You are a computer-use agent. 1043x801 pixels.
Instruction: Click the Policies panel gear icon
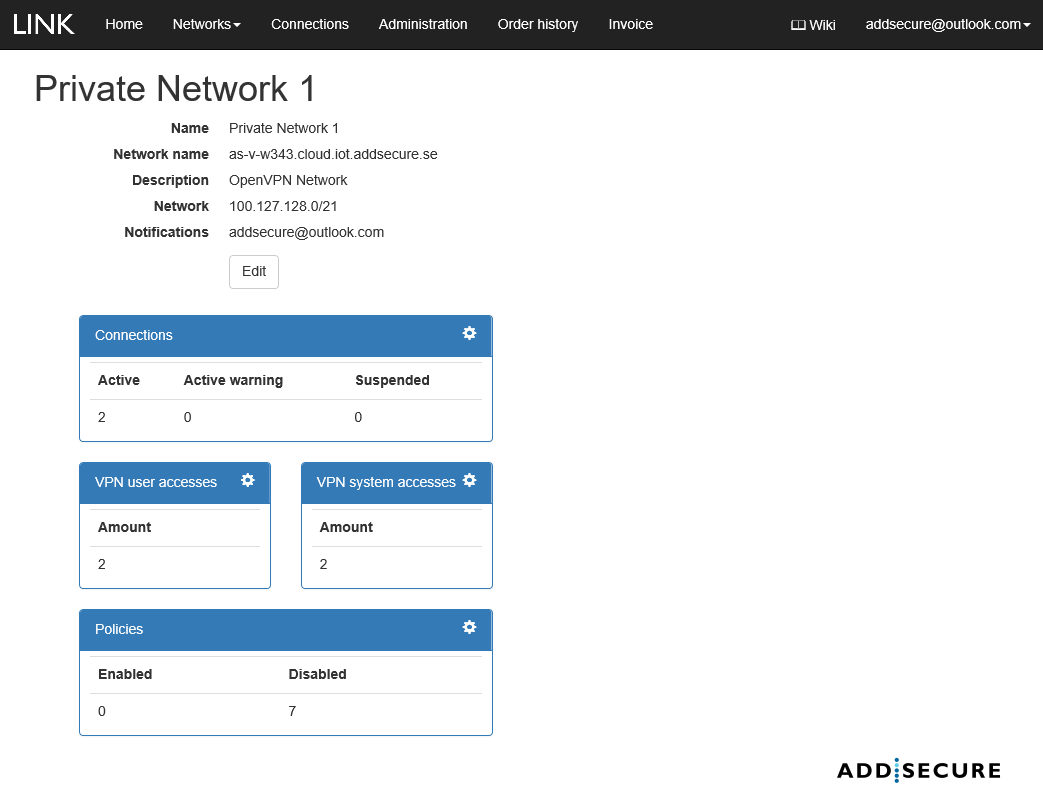tap(469, 628)
